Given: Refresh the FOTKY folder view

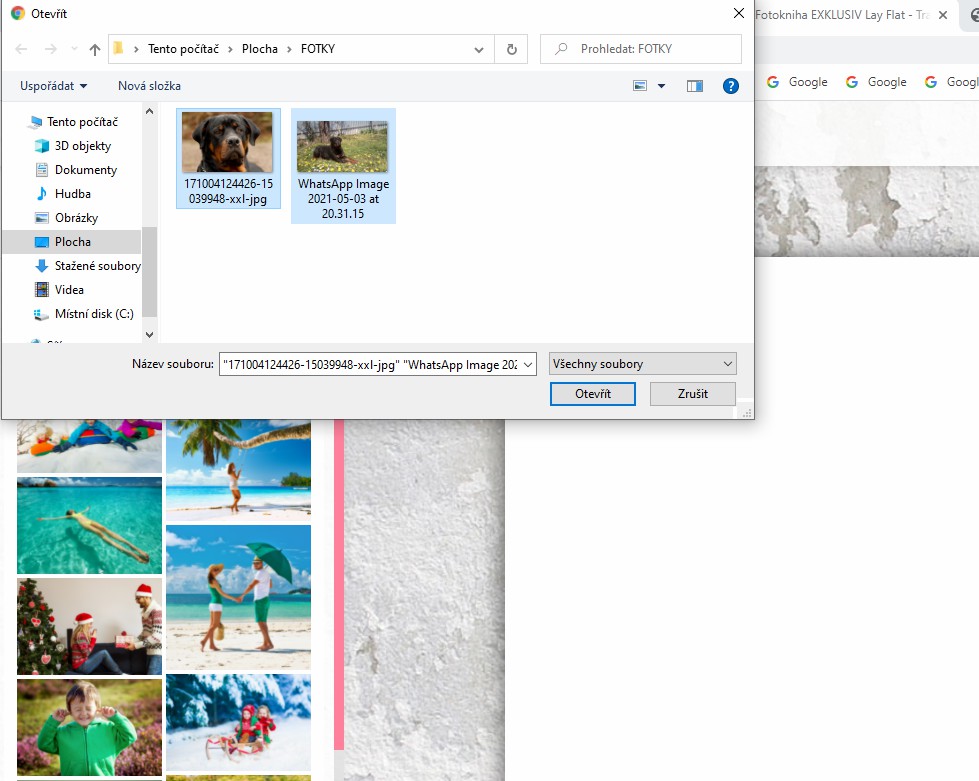Looking at the screenshot, I should pos(511,49).
